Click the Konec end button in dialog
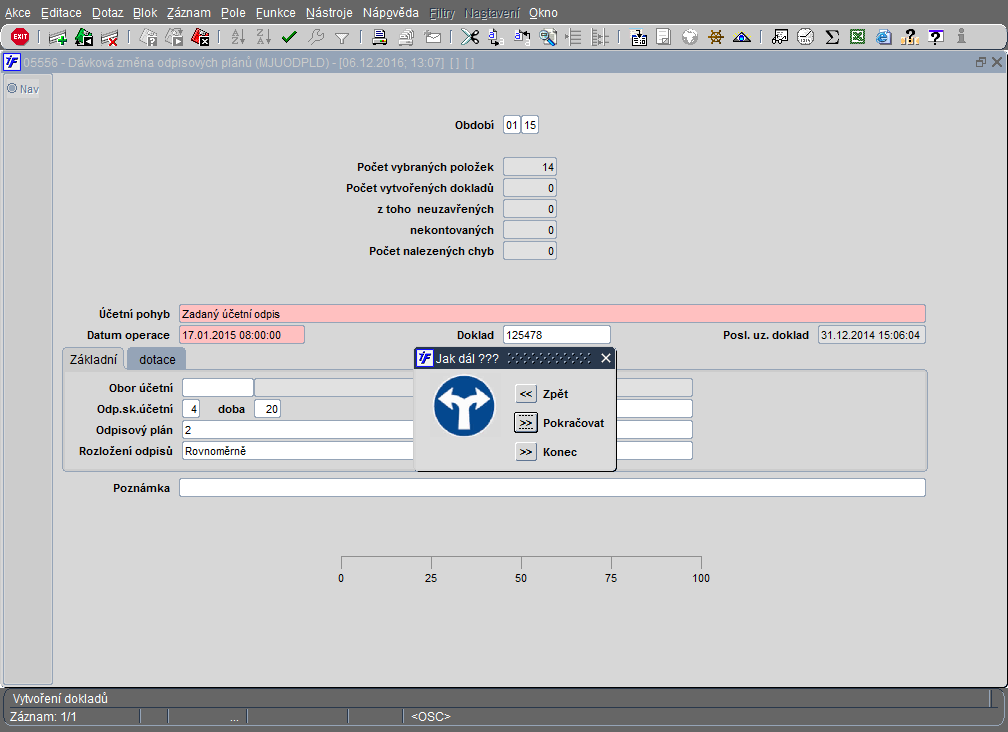Image resolution: width=1008 pixels, height=732 pixels. [x=526, y=452]
